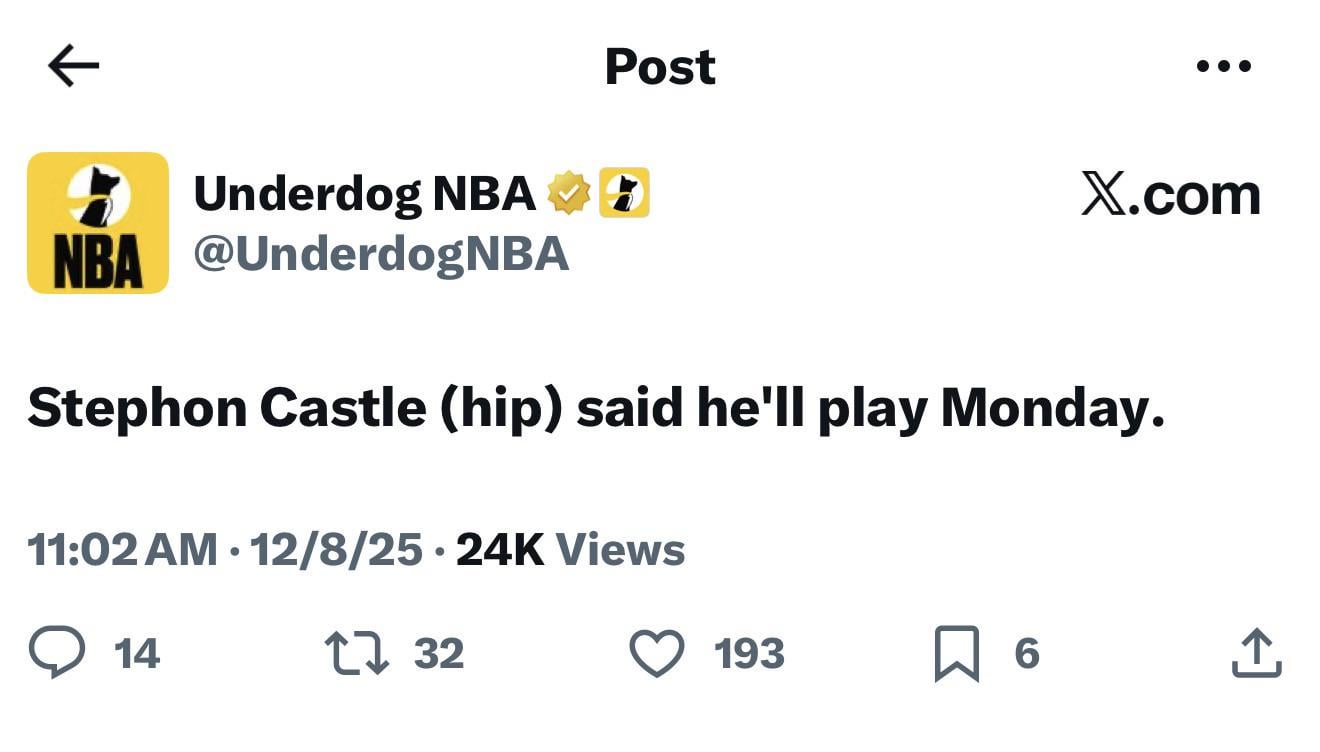View reposts by clicking the count 32
Screen dimensions: 1320x752
coord(440,655)
